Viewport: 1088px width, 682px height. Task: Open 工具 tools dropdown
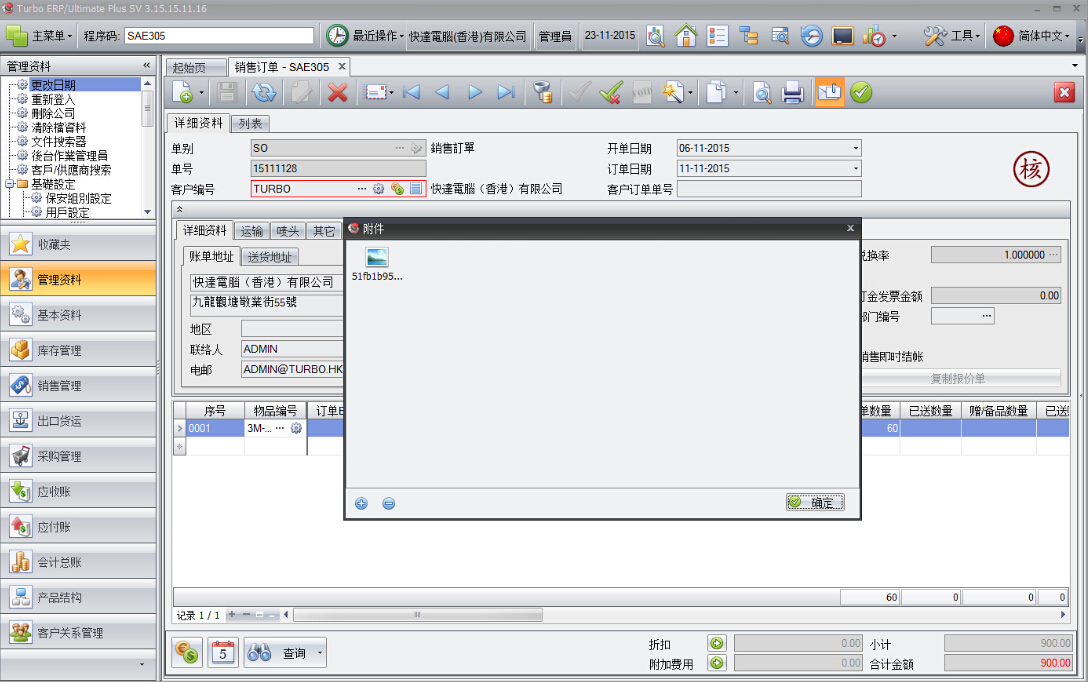951,35
